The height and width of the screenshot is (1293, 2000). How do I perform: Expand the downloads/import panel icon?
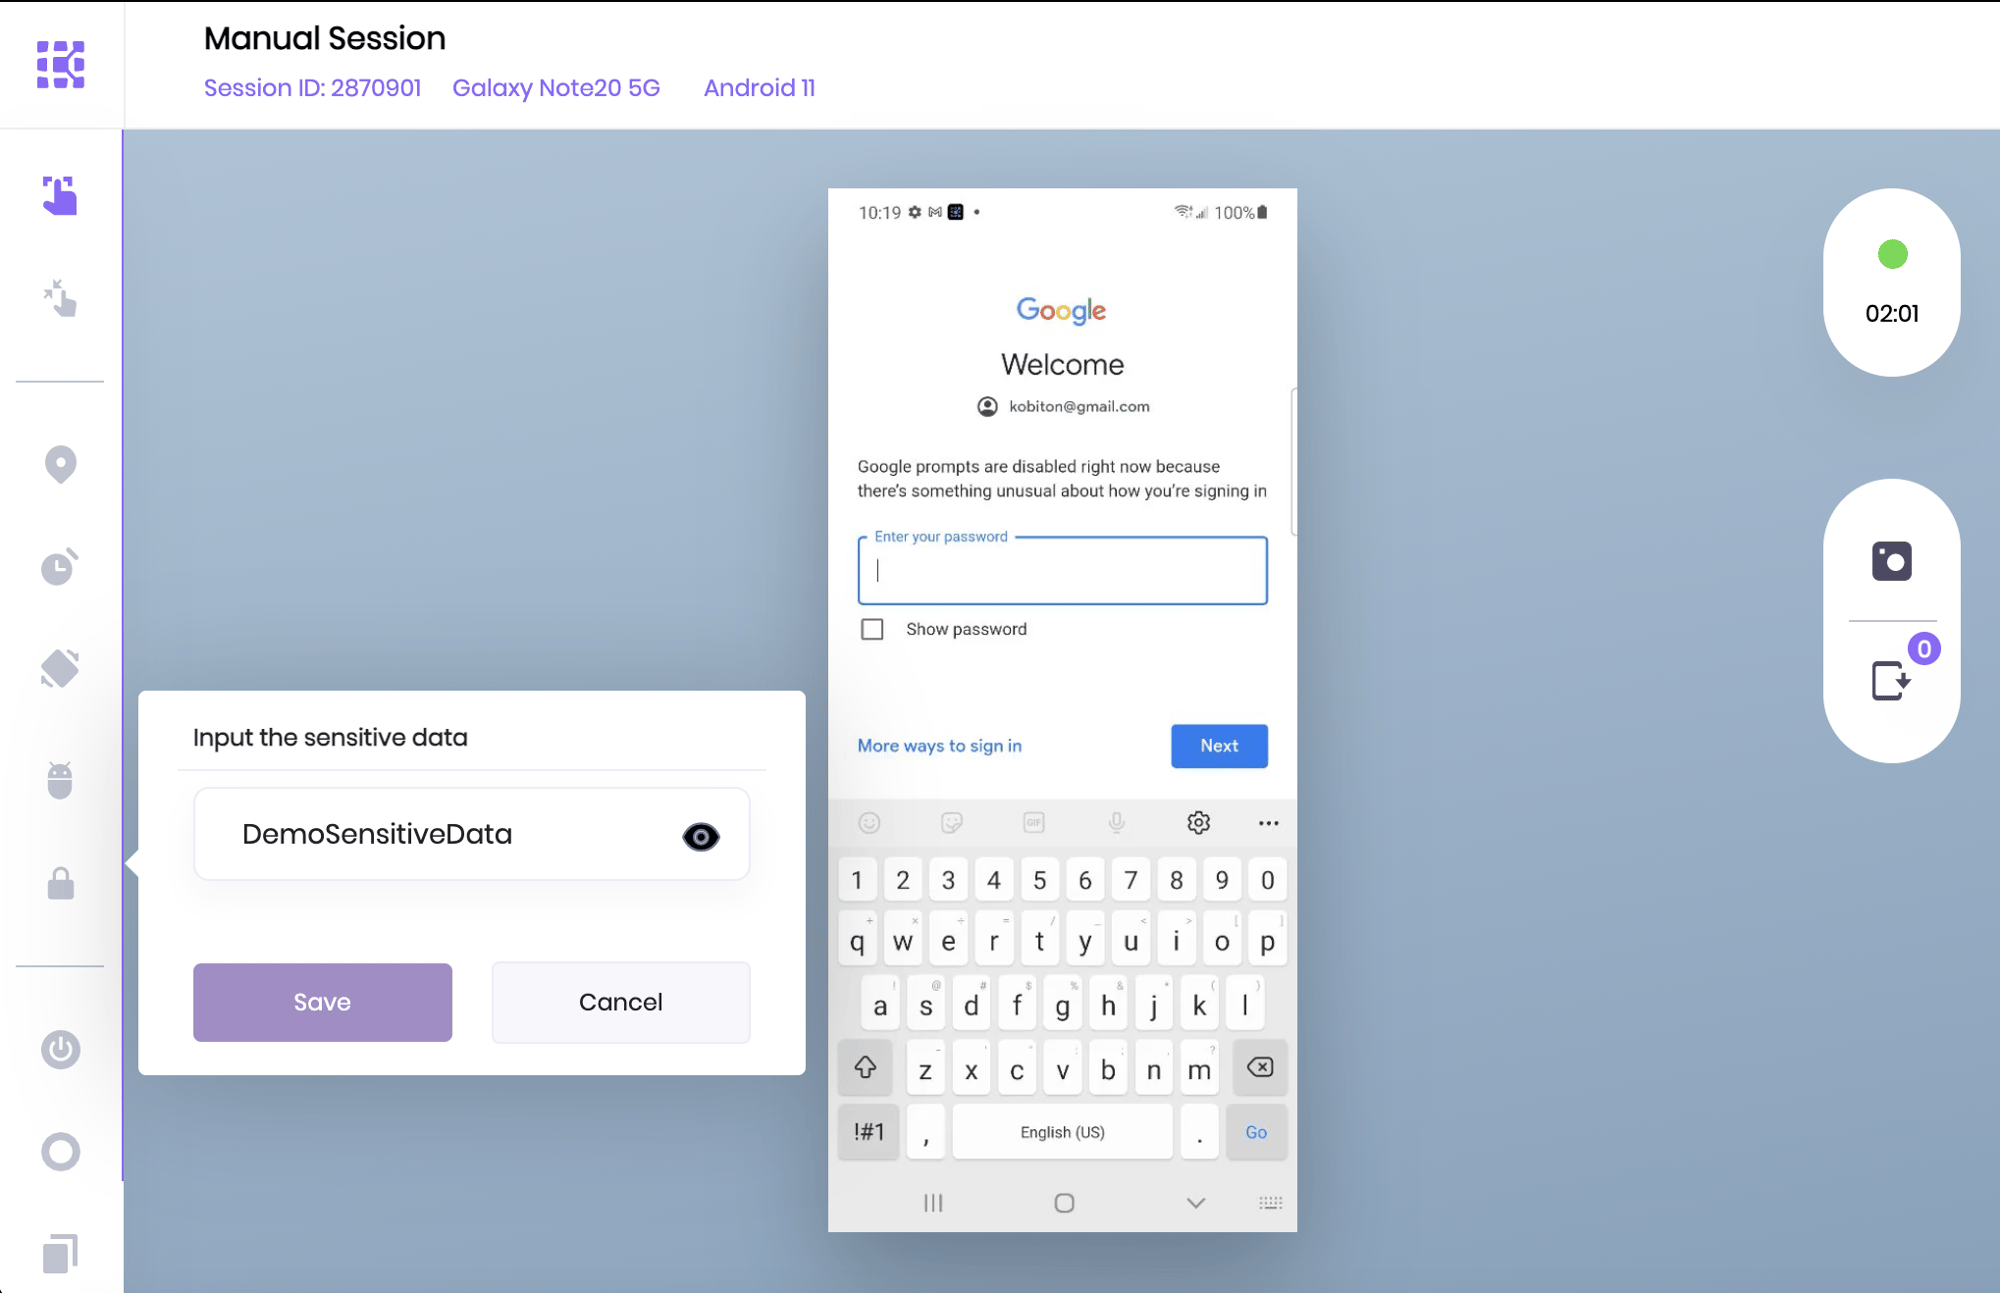coord(1891,676)
